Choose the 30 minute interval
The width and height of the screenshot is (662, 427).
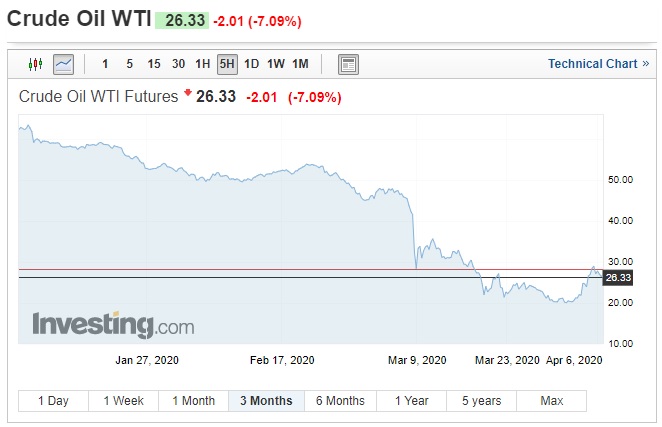[178, 64]
